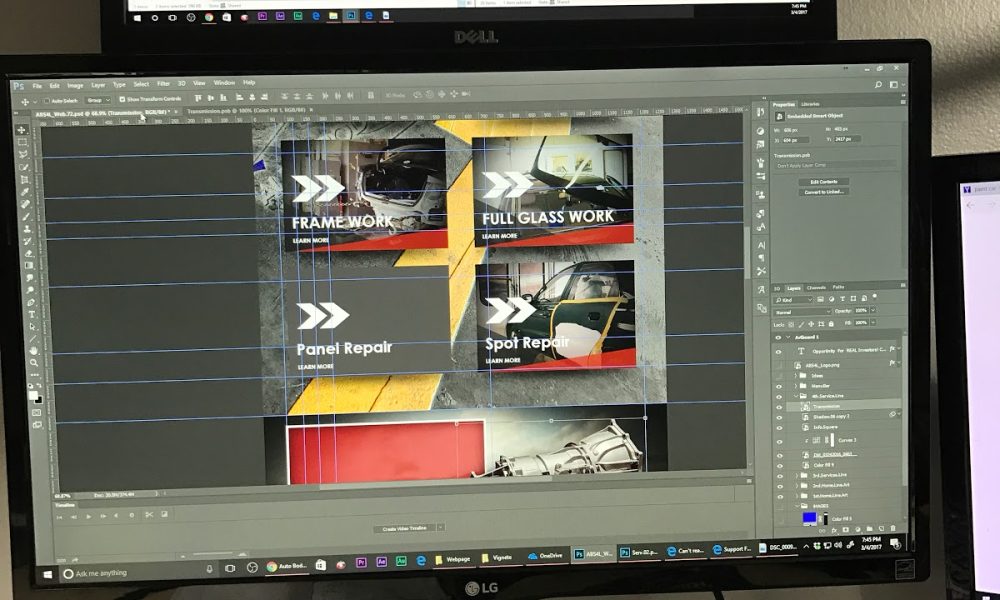Select the Move tool in the toolbar
Screen dimensions: 1000x600
(21, 129)
